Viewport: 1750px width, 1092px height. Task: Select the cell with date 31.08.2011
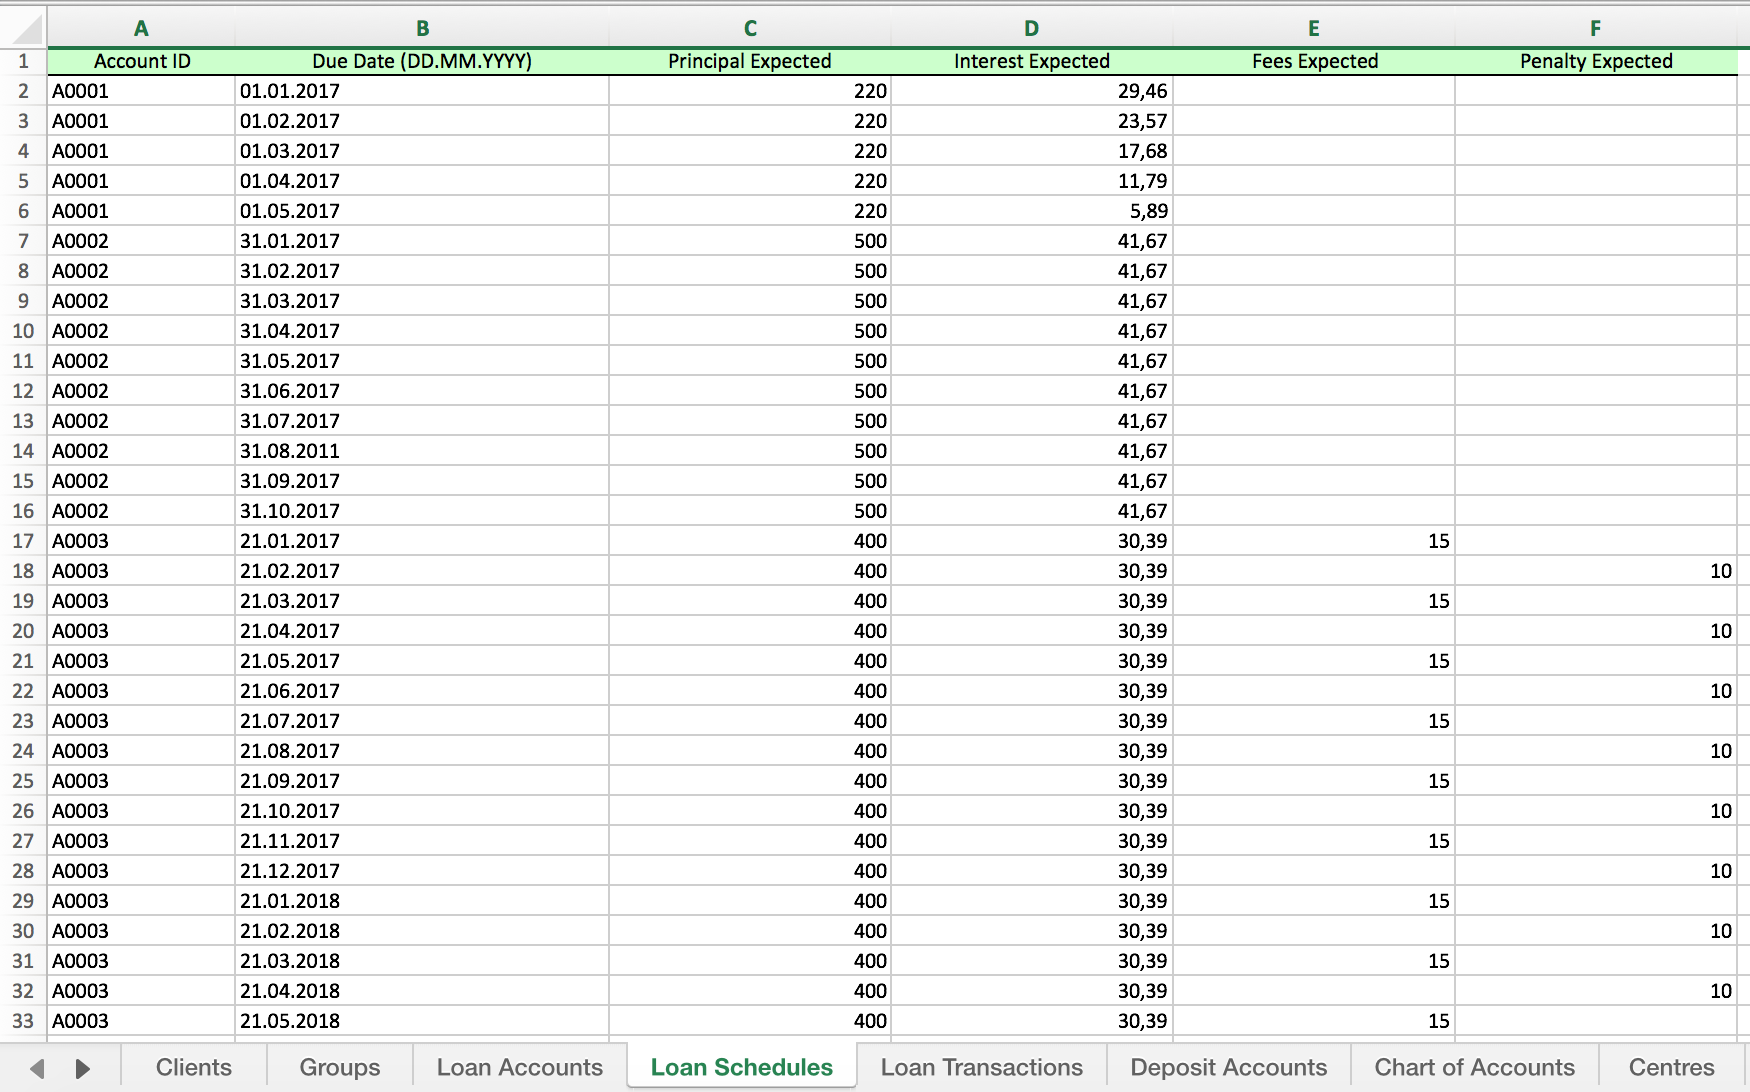tap(421, 451)
